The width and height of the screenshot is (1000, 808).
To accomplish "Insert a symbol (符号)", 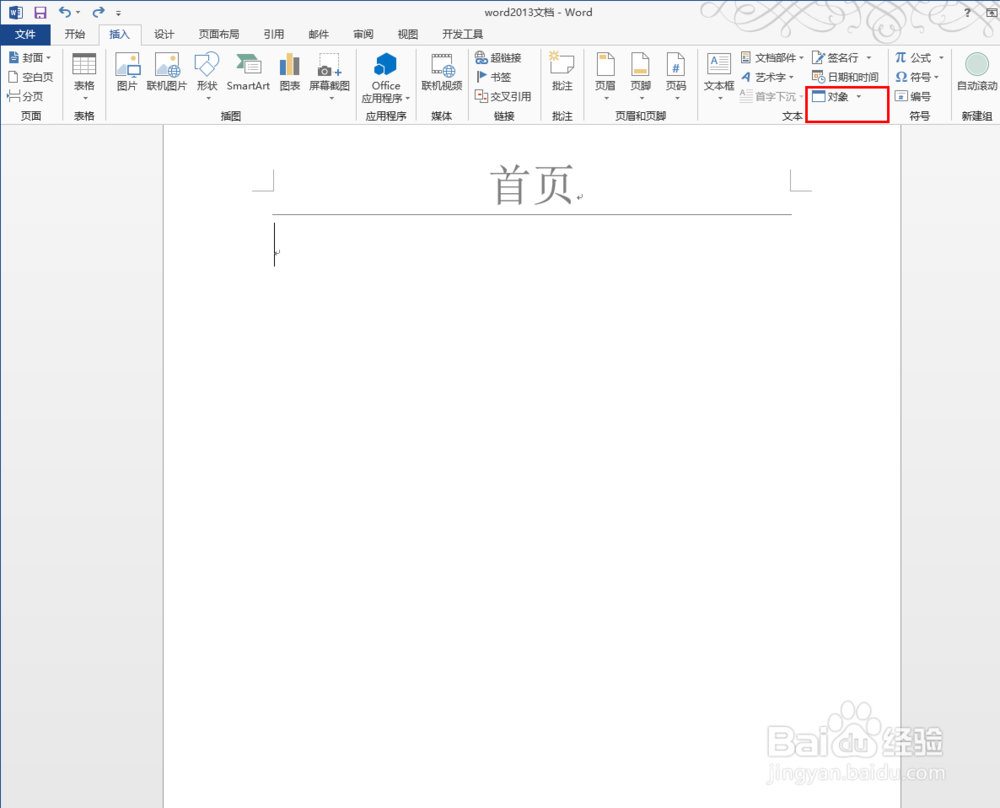I will click(x=913, y=77).
